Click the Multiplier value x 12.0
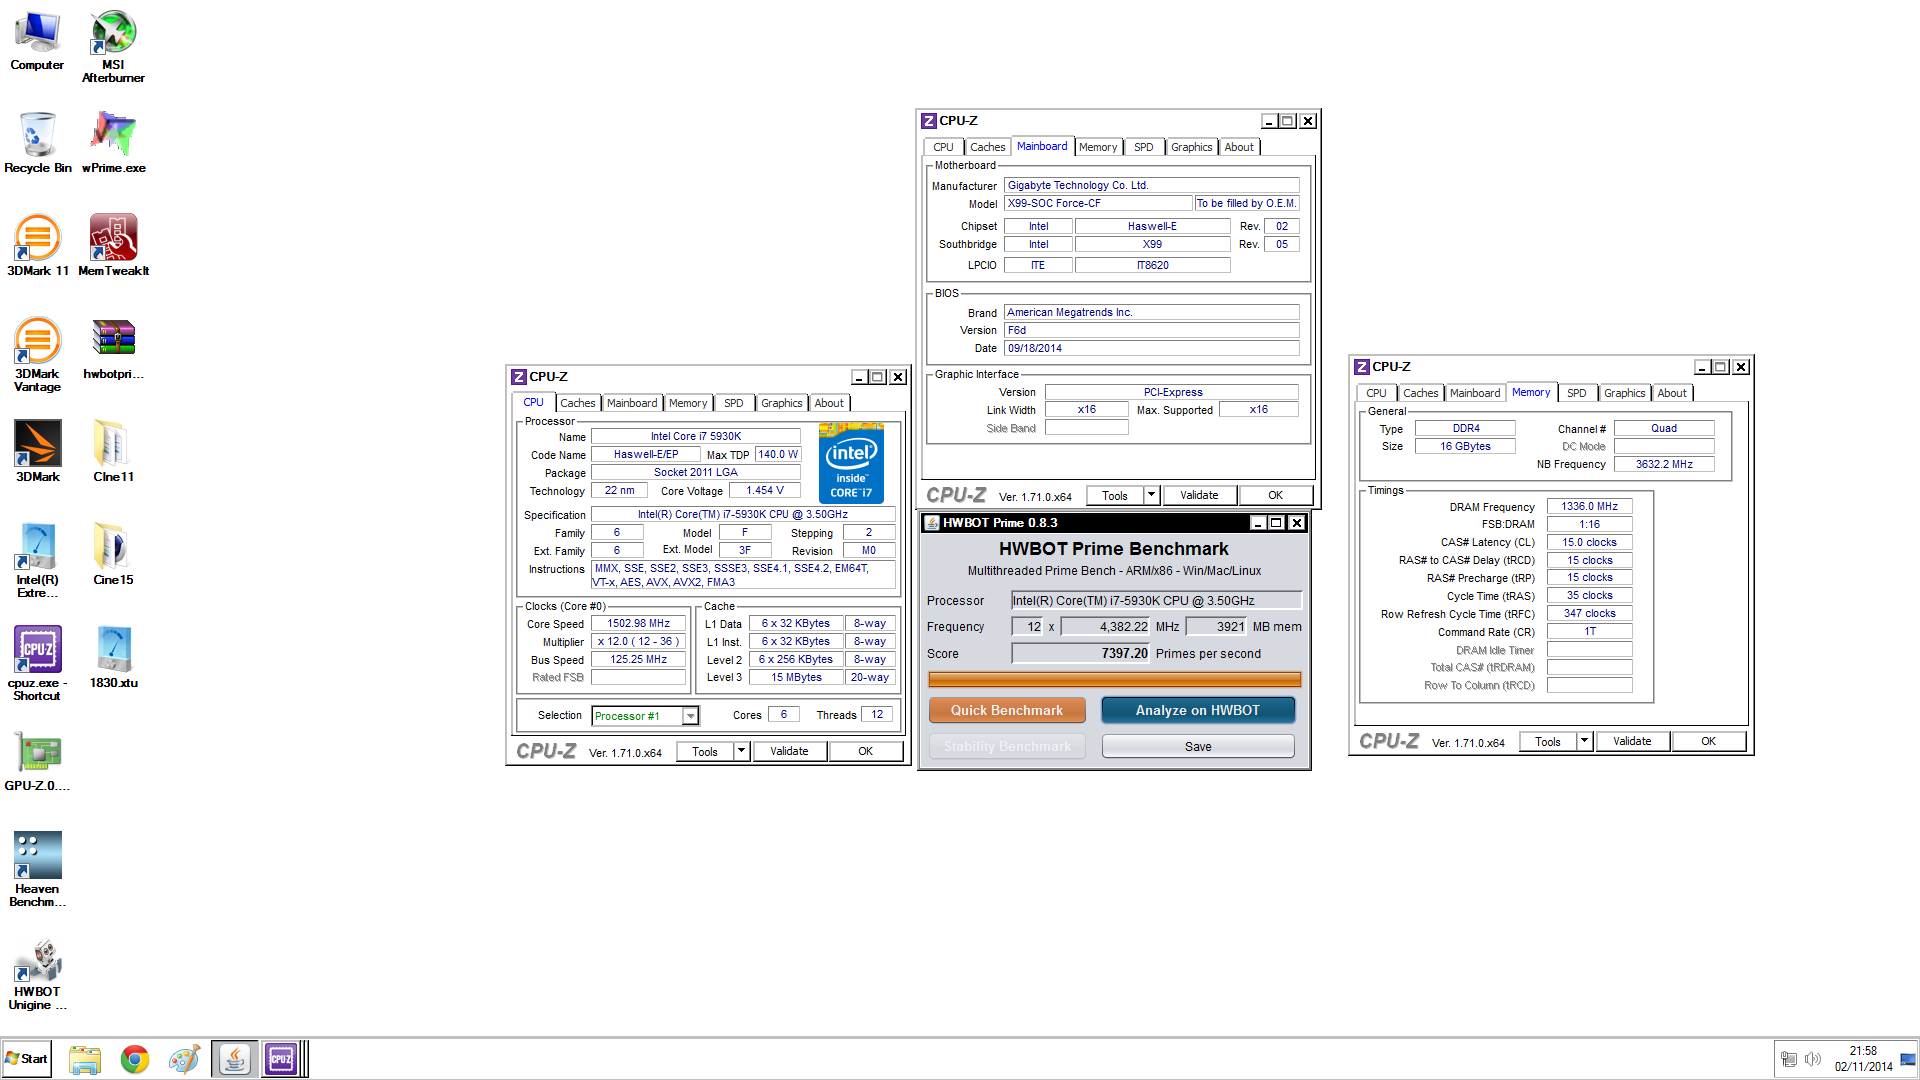This screenshot has height=1080, width=1920. click(638, 641)
